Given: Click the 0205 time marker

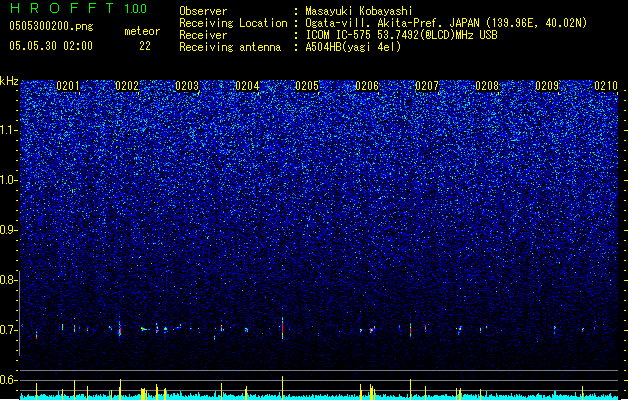Looking at the screenshot, I should (x=307, y=86).
